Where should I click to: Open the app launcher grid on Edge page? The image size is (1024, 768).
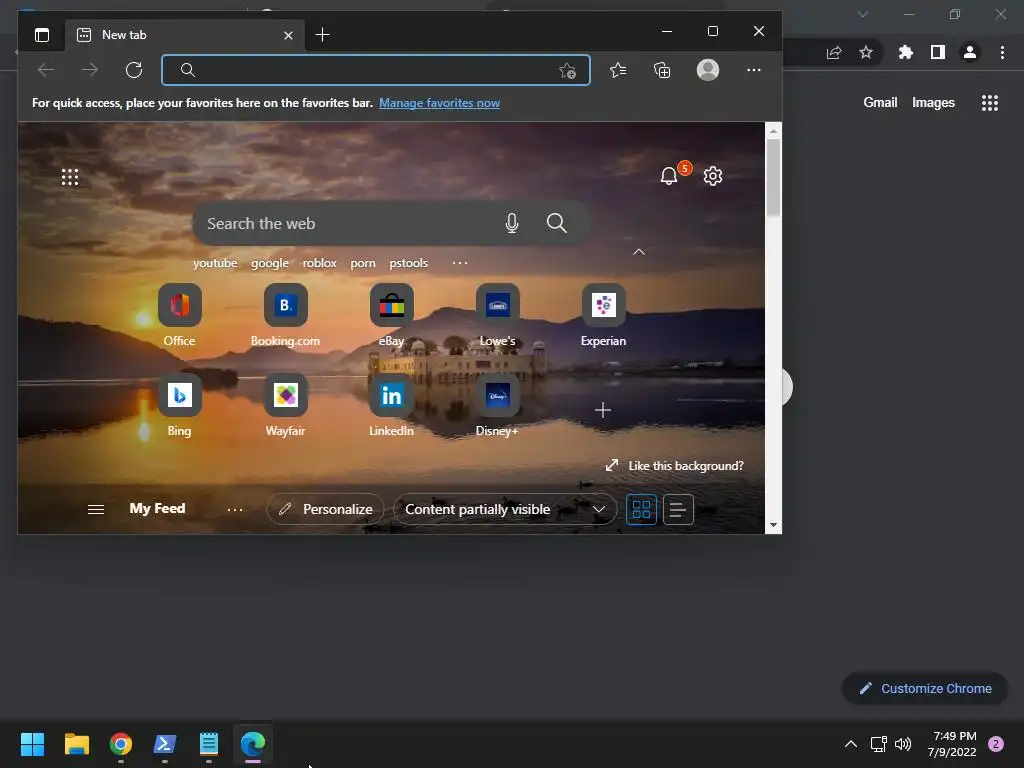[x=70, y=177]
